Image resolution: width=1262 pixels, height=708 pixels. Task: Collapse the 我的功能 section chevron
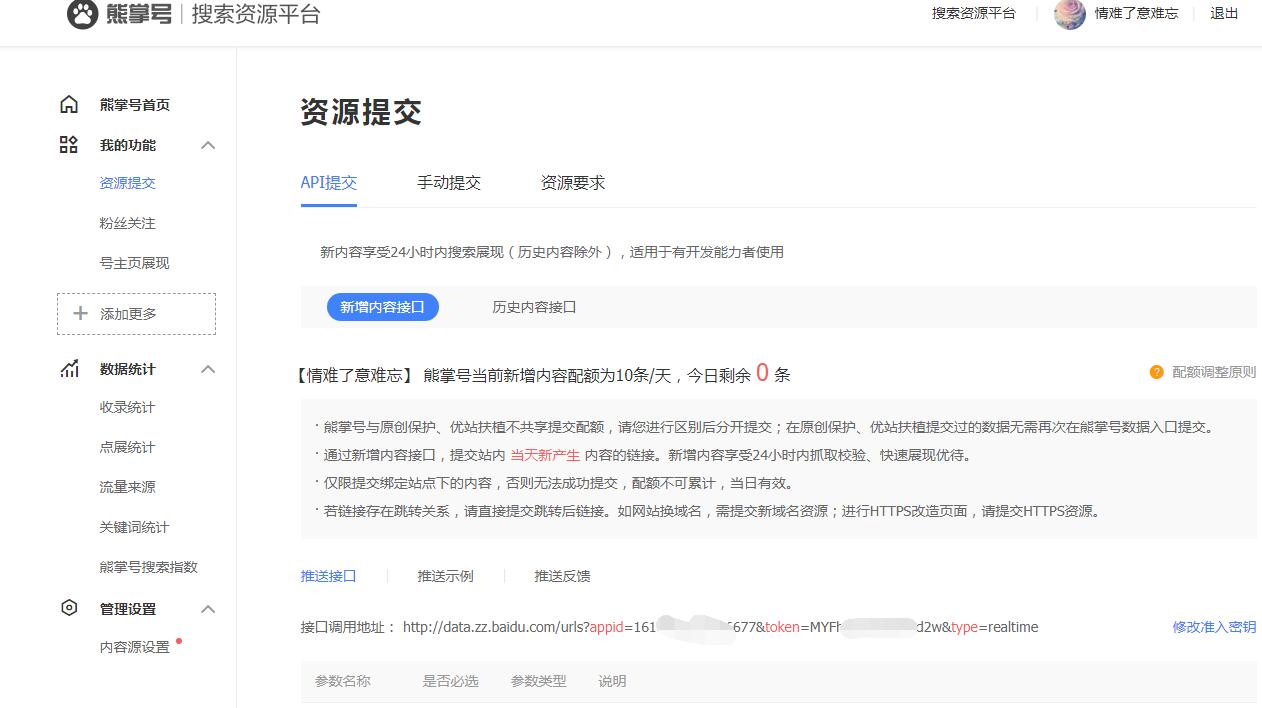click(x=208, y=145)
